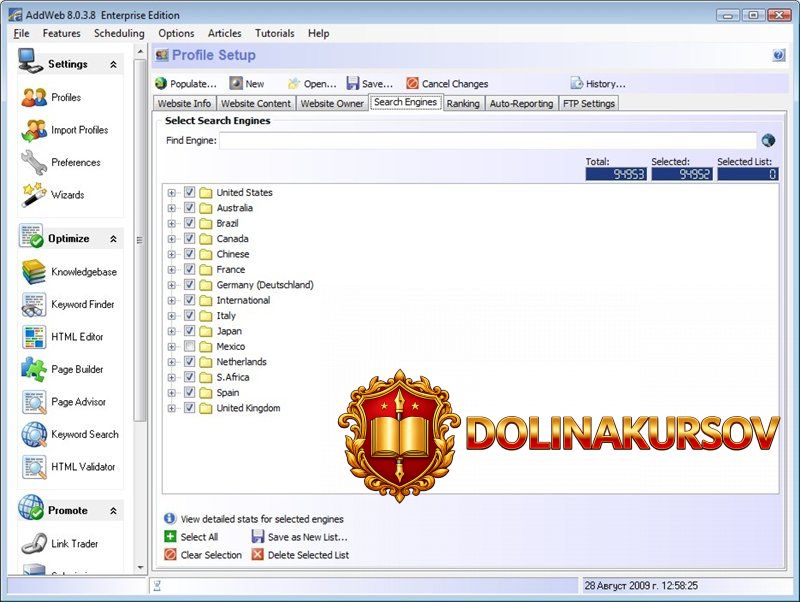
Task: Uncheck the Mexico search engines checkbox
Action: pyautogui.click(x=190, y=346)
